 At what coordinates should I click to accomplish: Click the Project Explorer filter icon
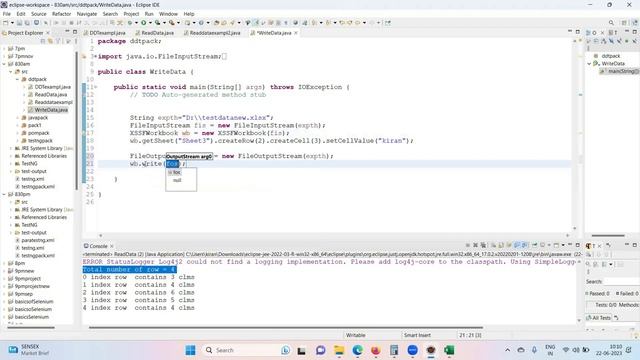coord(58,41)
